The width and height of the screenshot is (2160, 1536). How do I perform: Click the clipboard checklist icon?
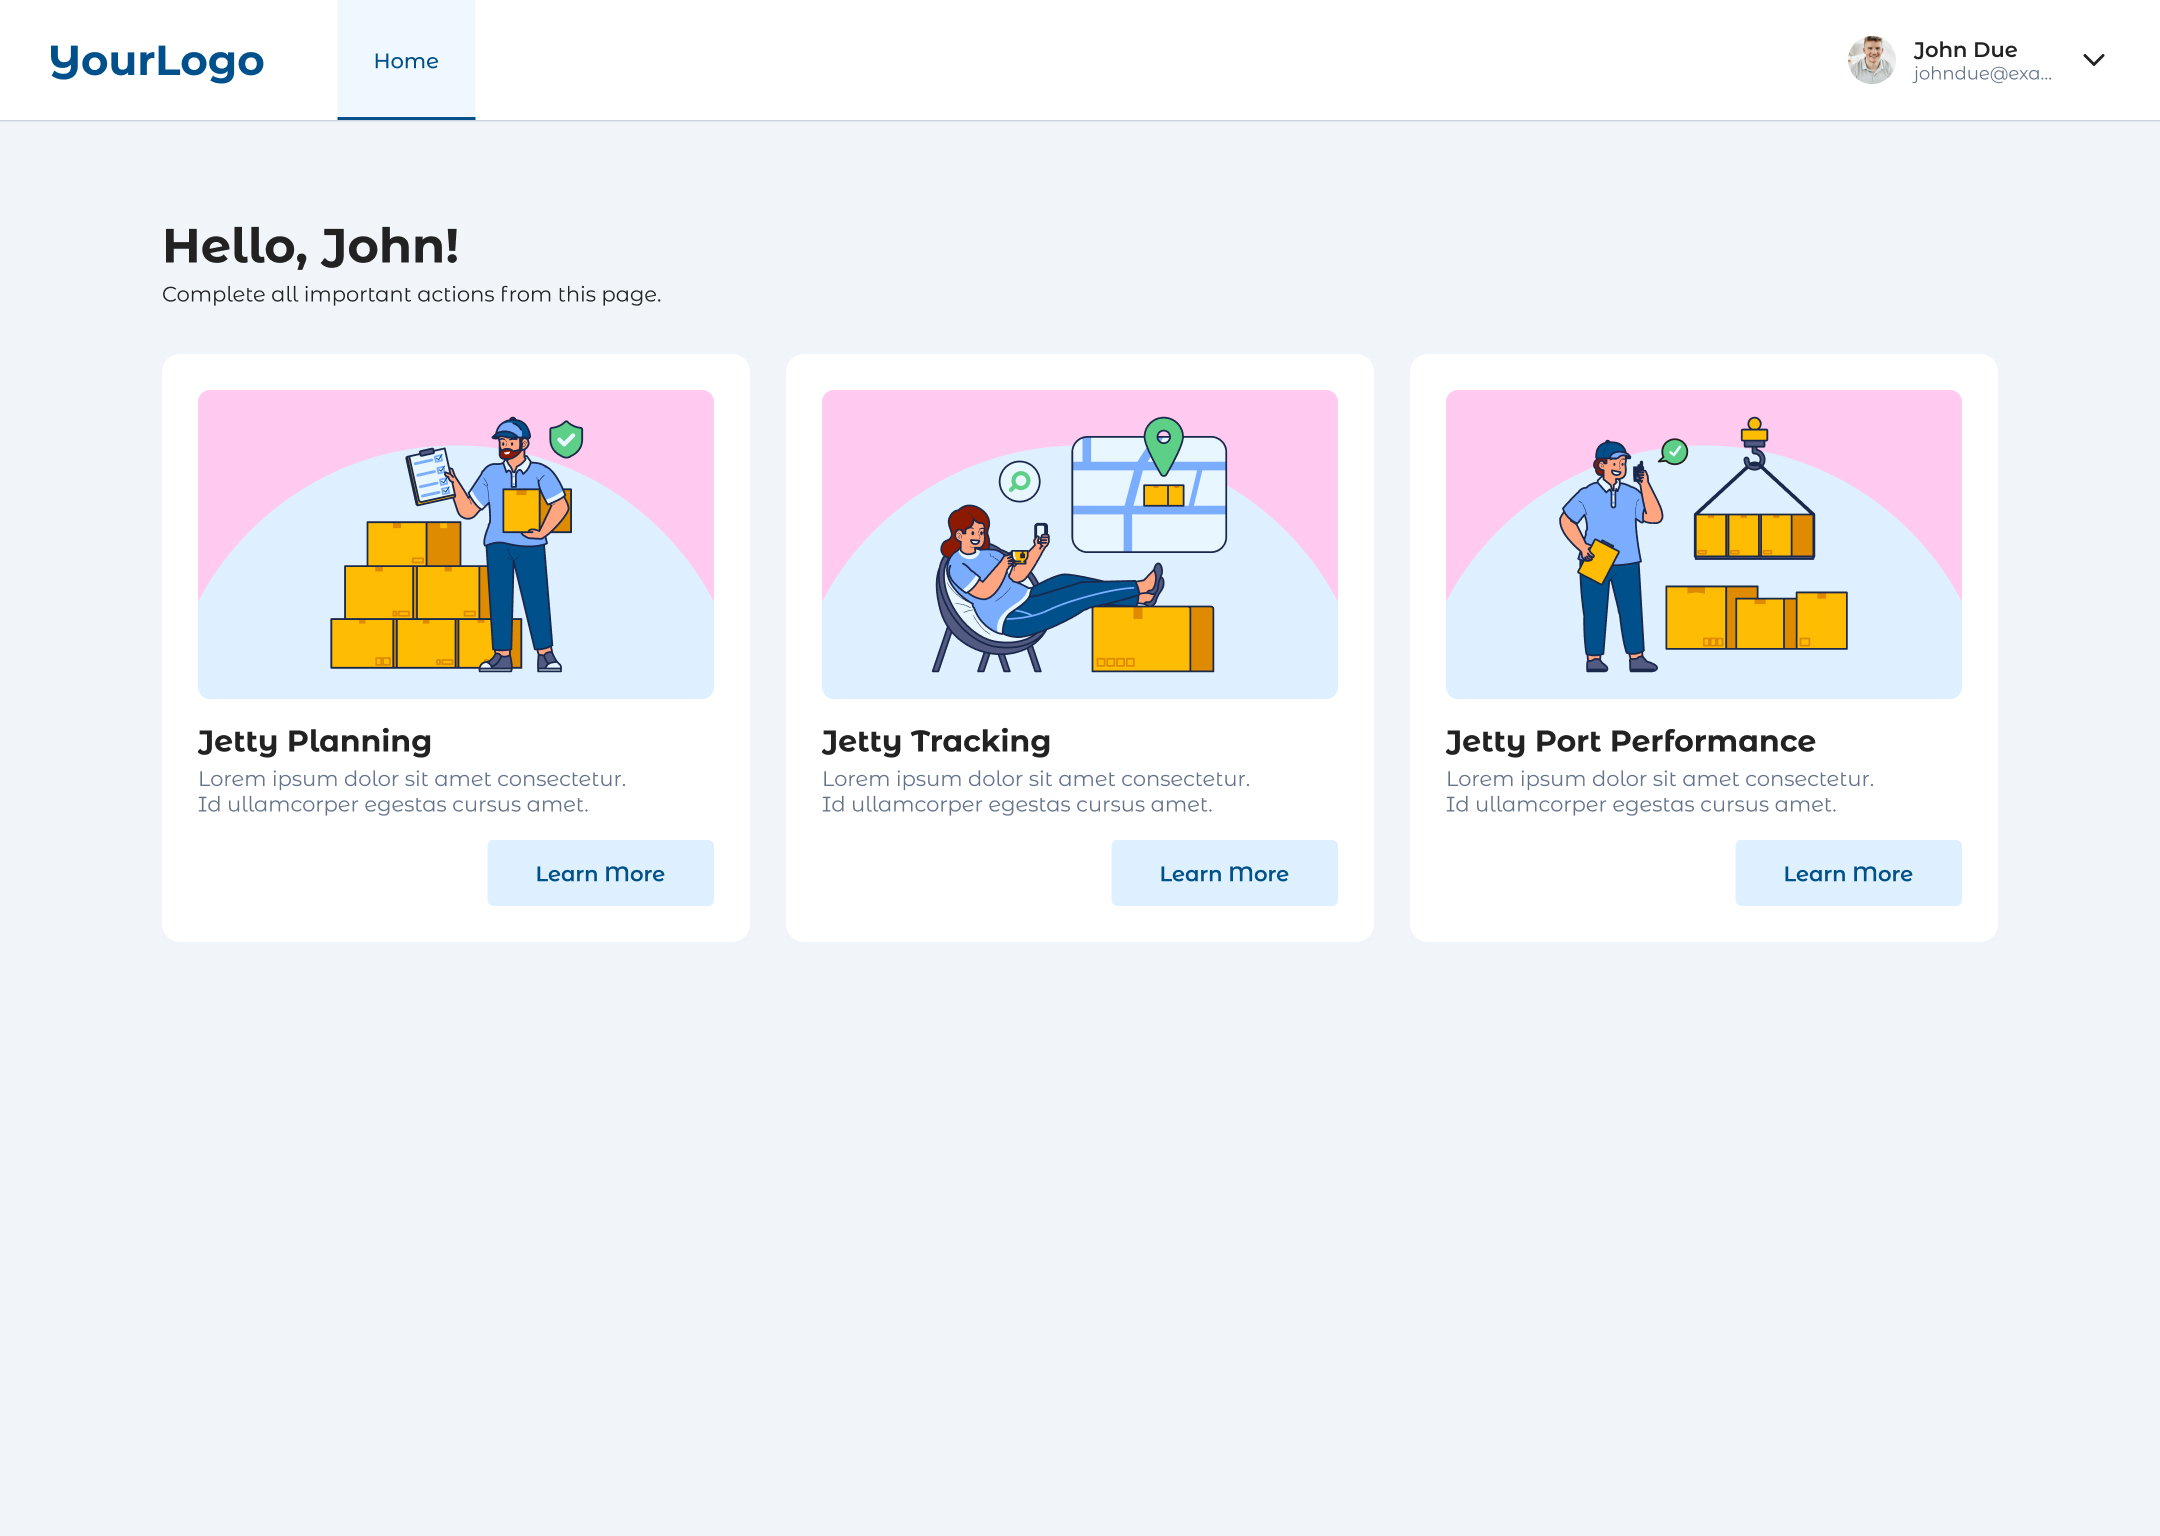pos(431,476)
